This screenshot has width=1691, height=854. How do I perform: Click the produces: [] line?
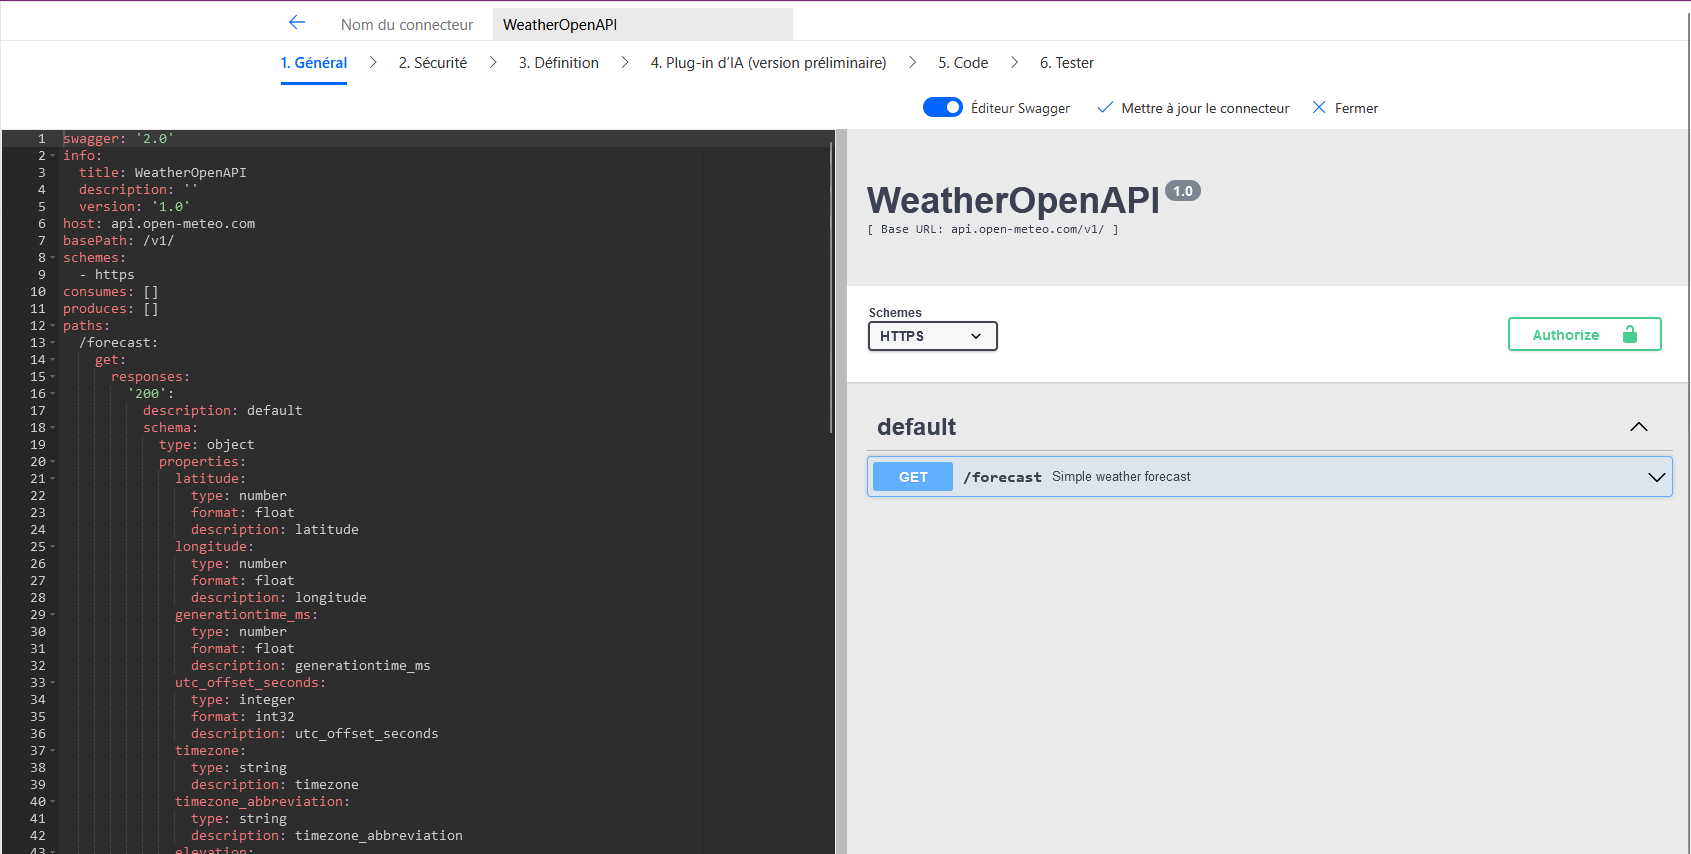pos(111,309)
